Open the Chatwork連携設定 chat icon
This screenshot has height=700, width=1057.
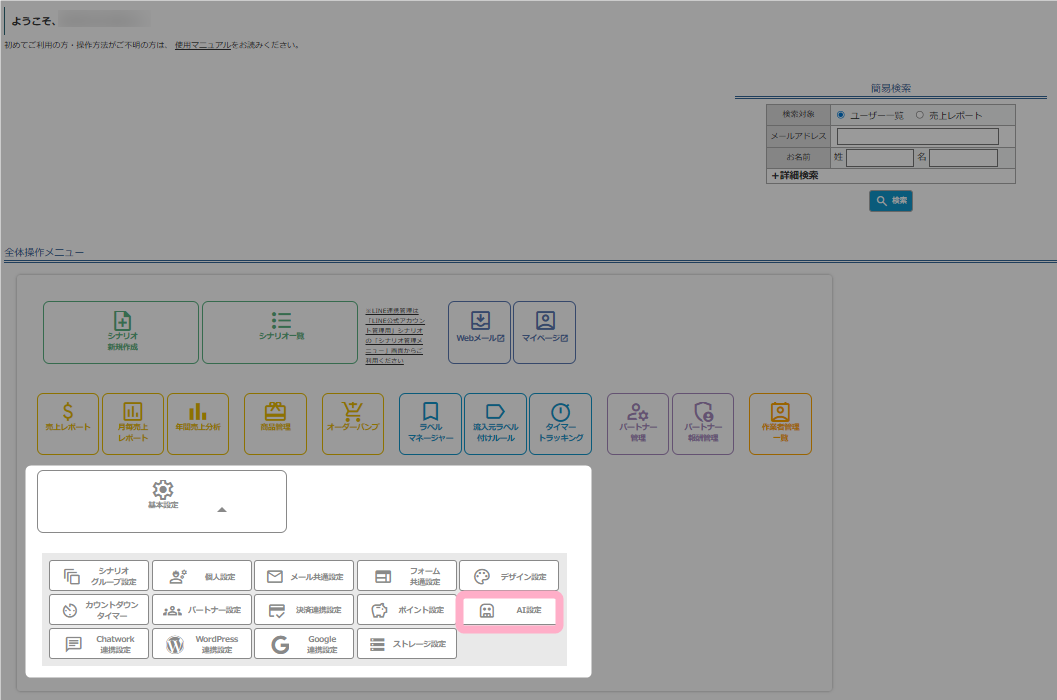pyautogui.click(x=73, y=645)
